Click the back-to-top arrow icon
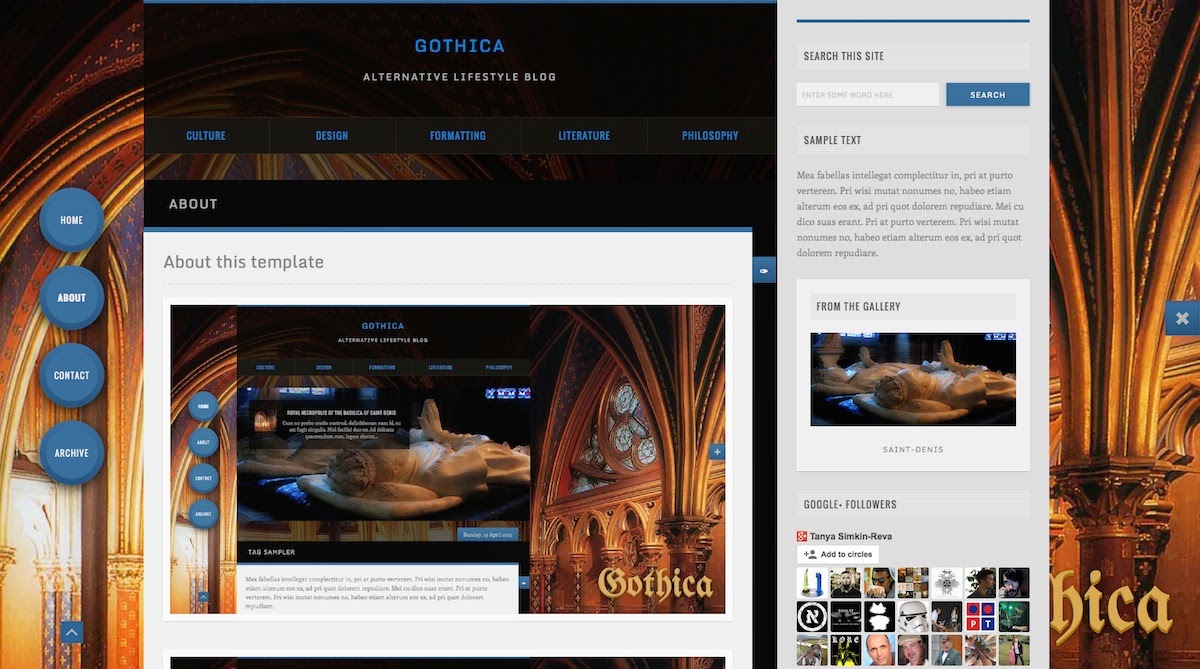This screenshot has width=1200, height=669. click(x=71, y=632)
